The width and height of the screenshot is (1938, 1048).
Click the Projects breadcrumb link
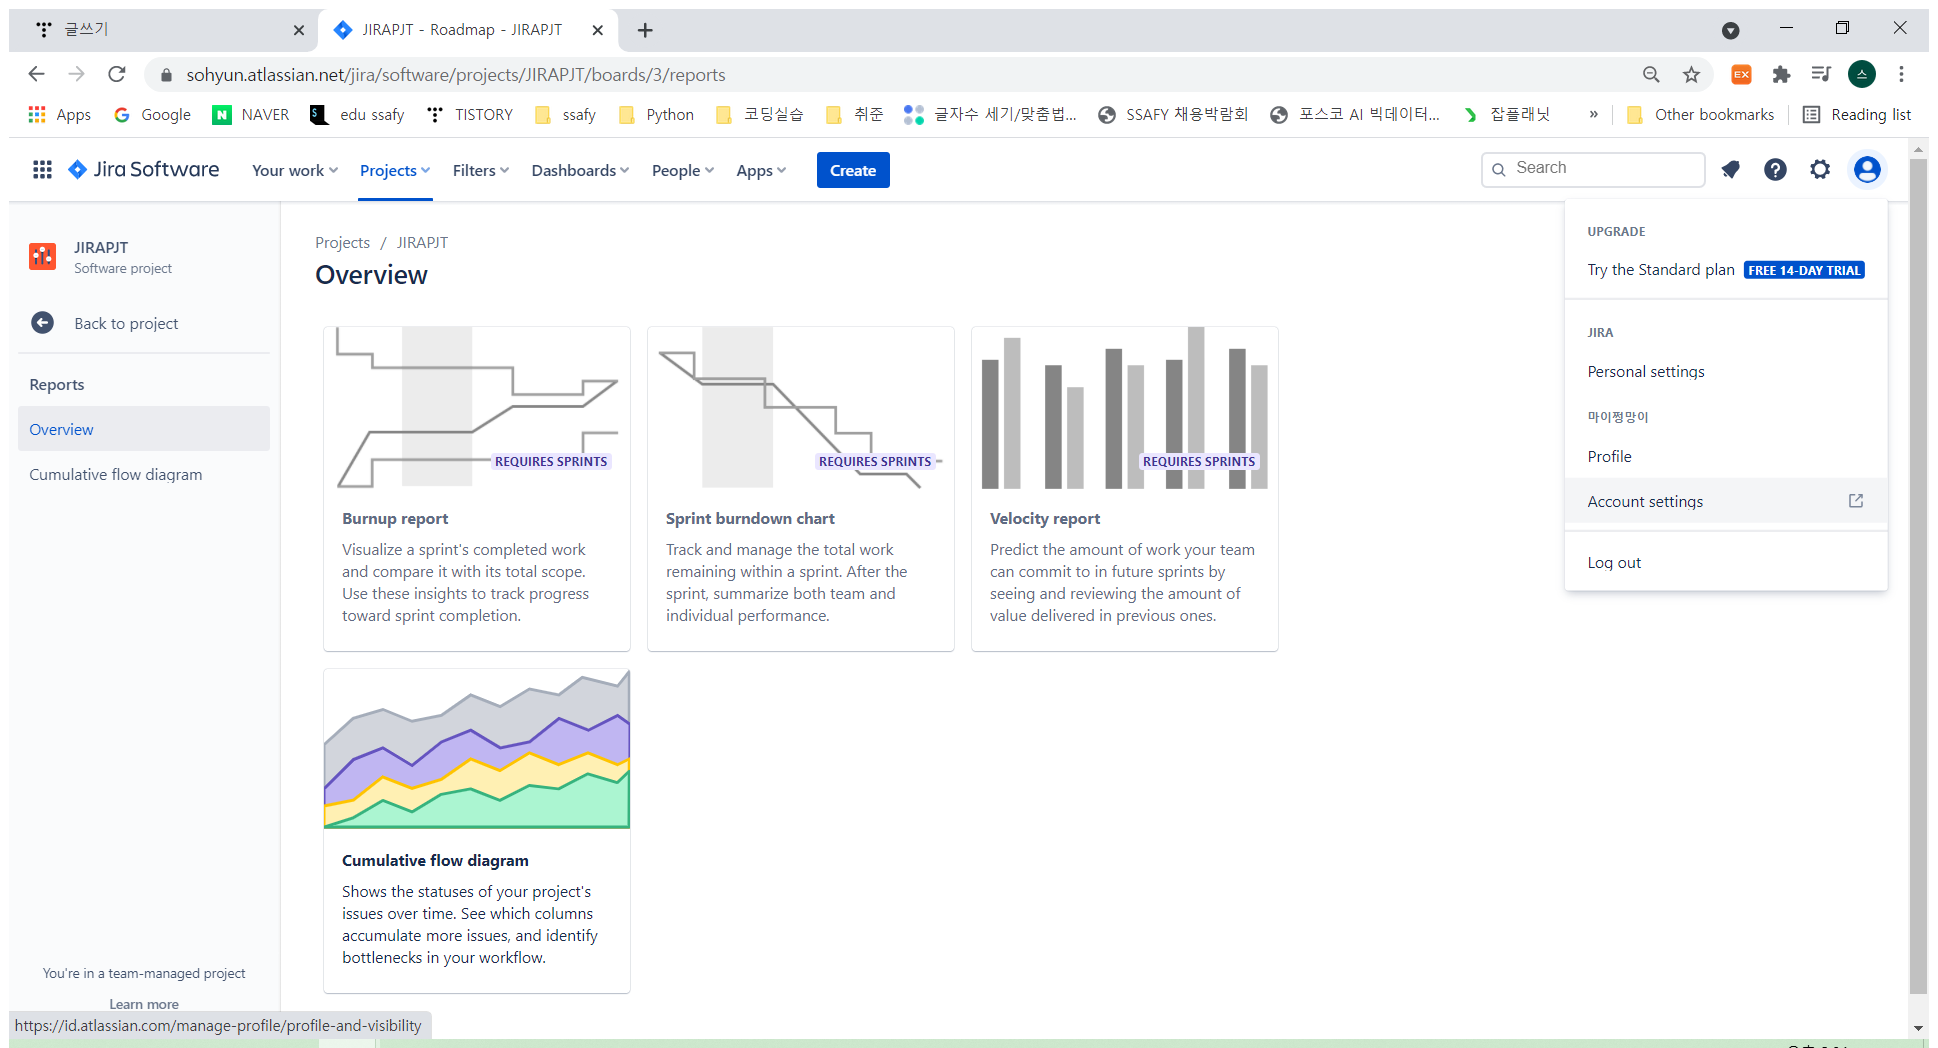coord(342,243)
